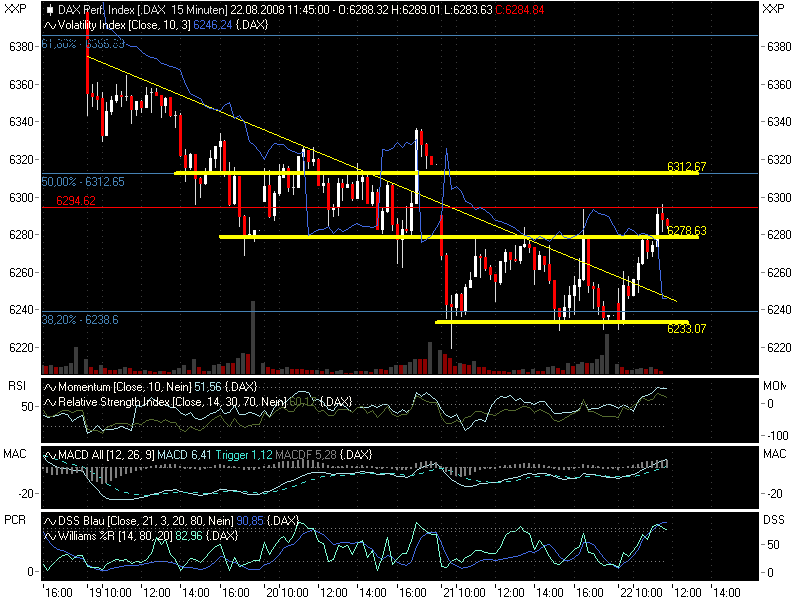Select the yellow 6278.63 horizontal line label
800x600 pixels.
tap(686, 231)
